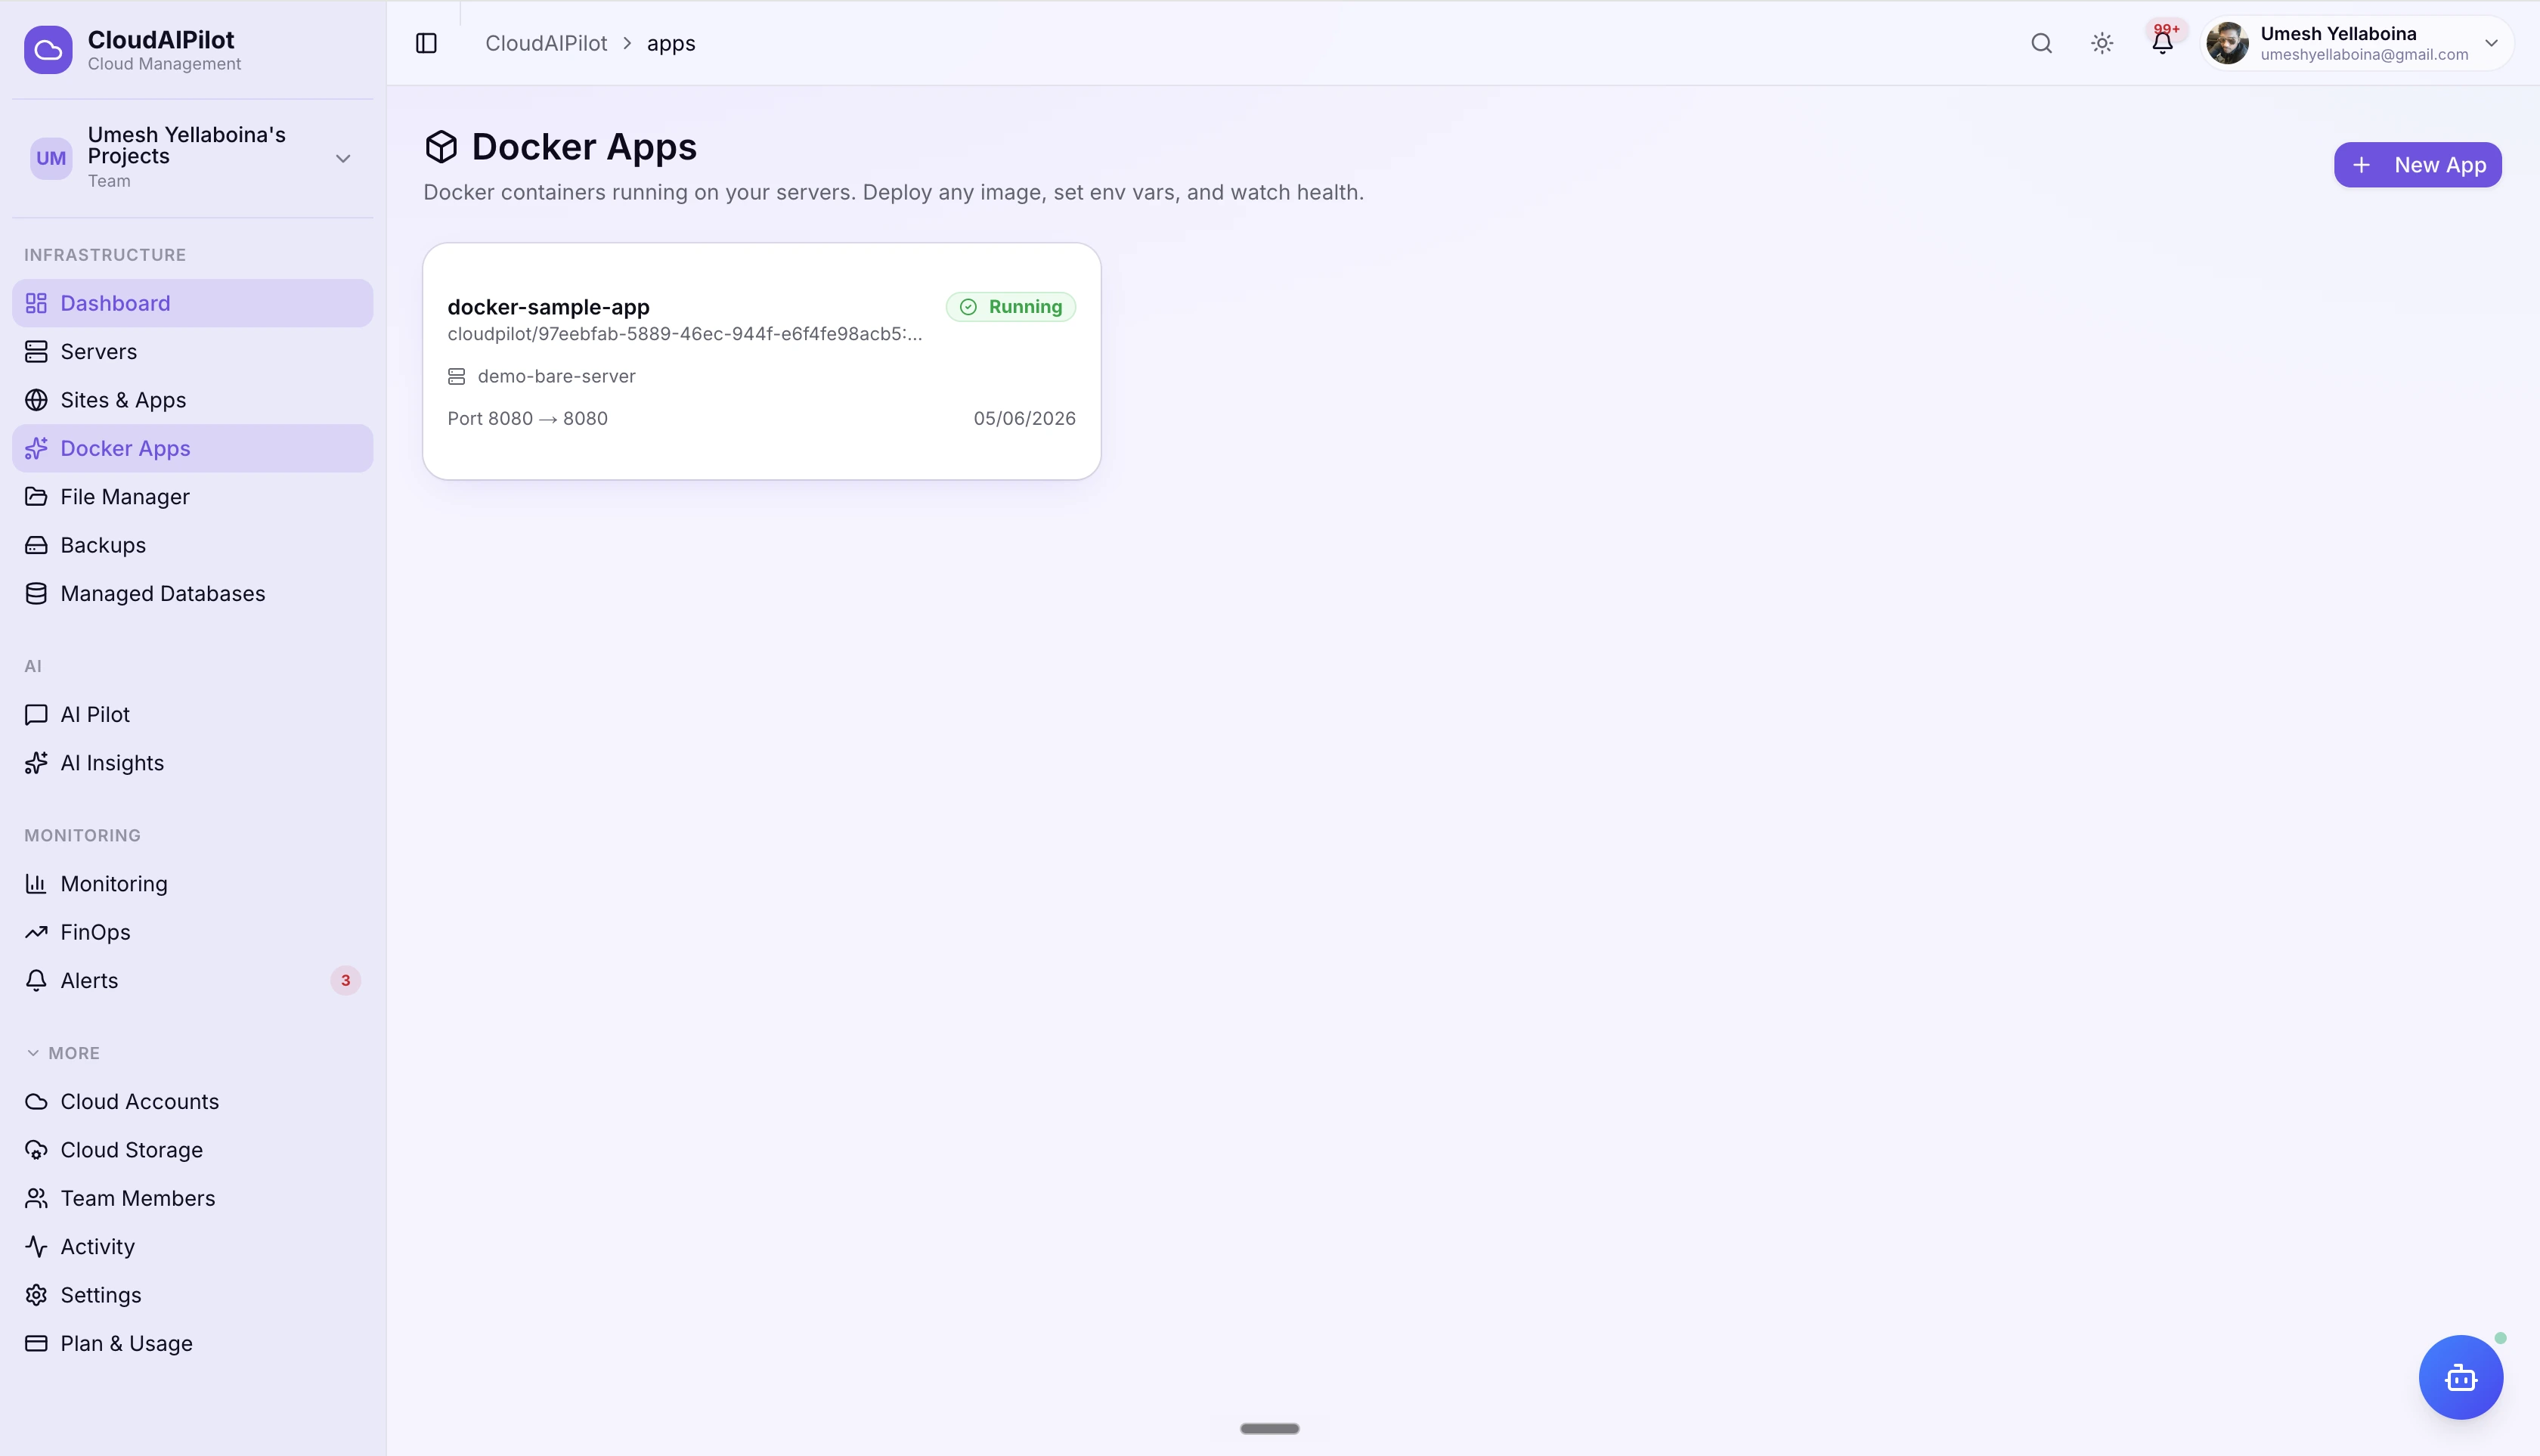
Task: Click the Cloud Accounts cloud icon
Action: click(36, 1101)
